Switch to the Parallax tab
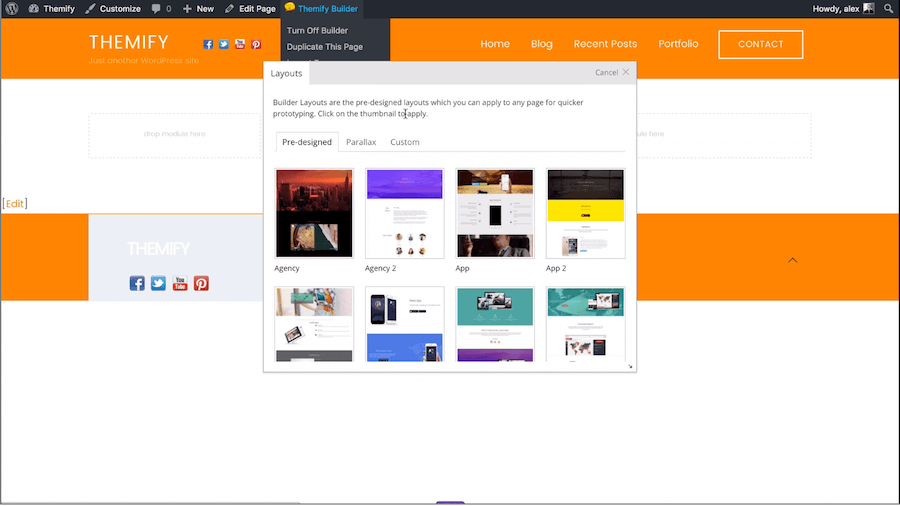Screen dimensions: 900x506 pyautogui.click(x=361, y=142)
